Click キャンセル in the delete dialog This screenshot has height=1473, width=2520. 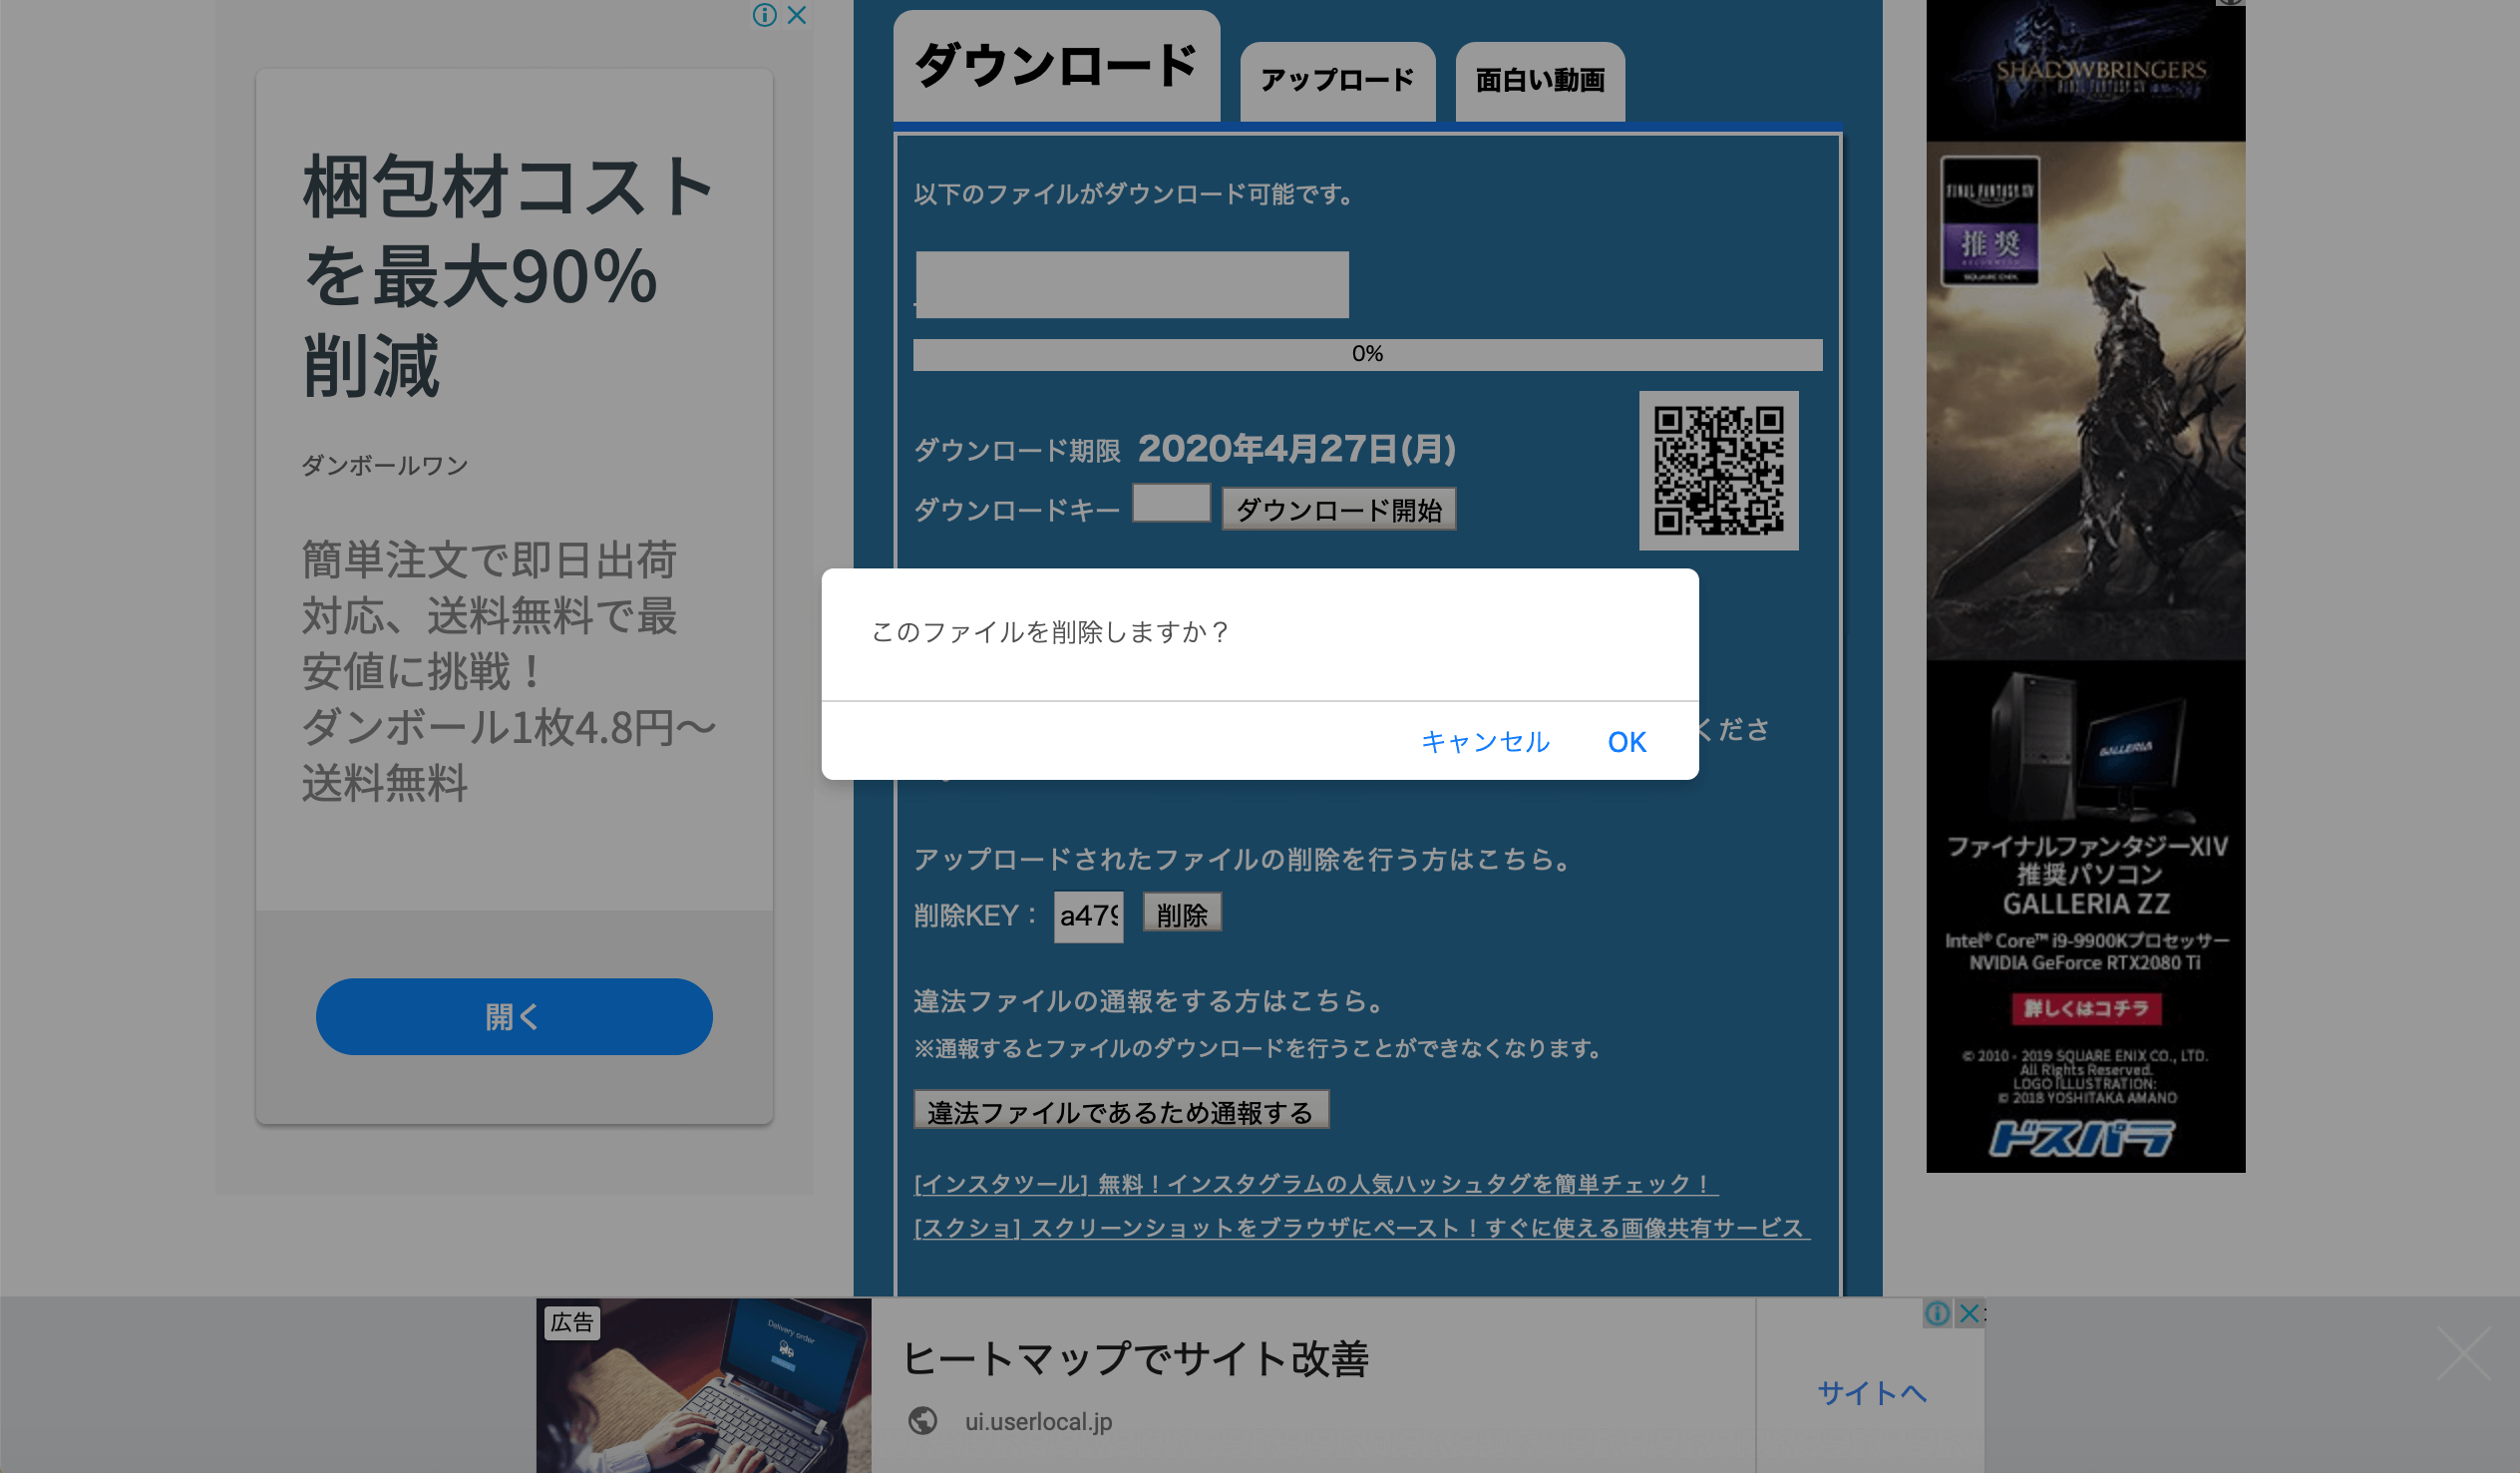click(x=1484, y=741)
